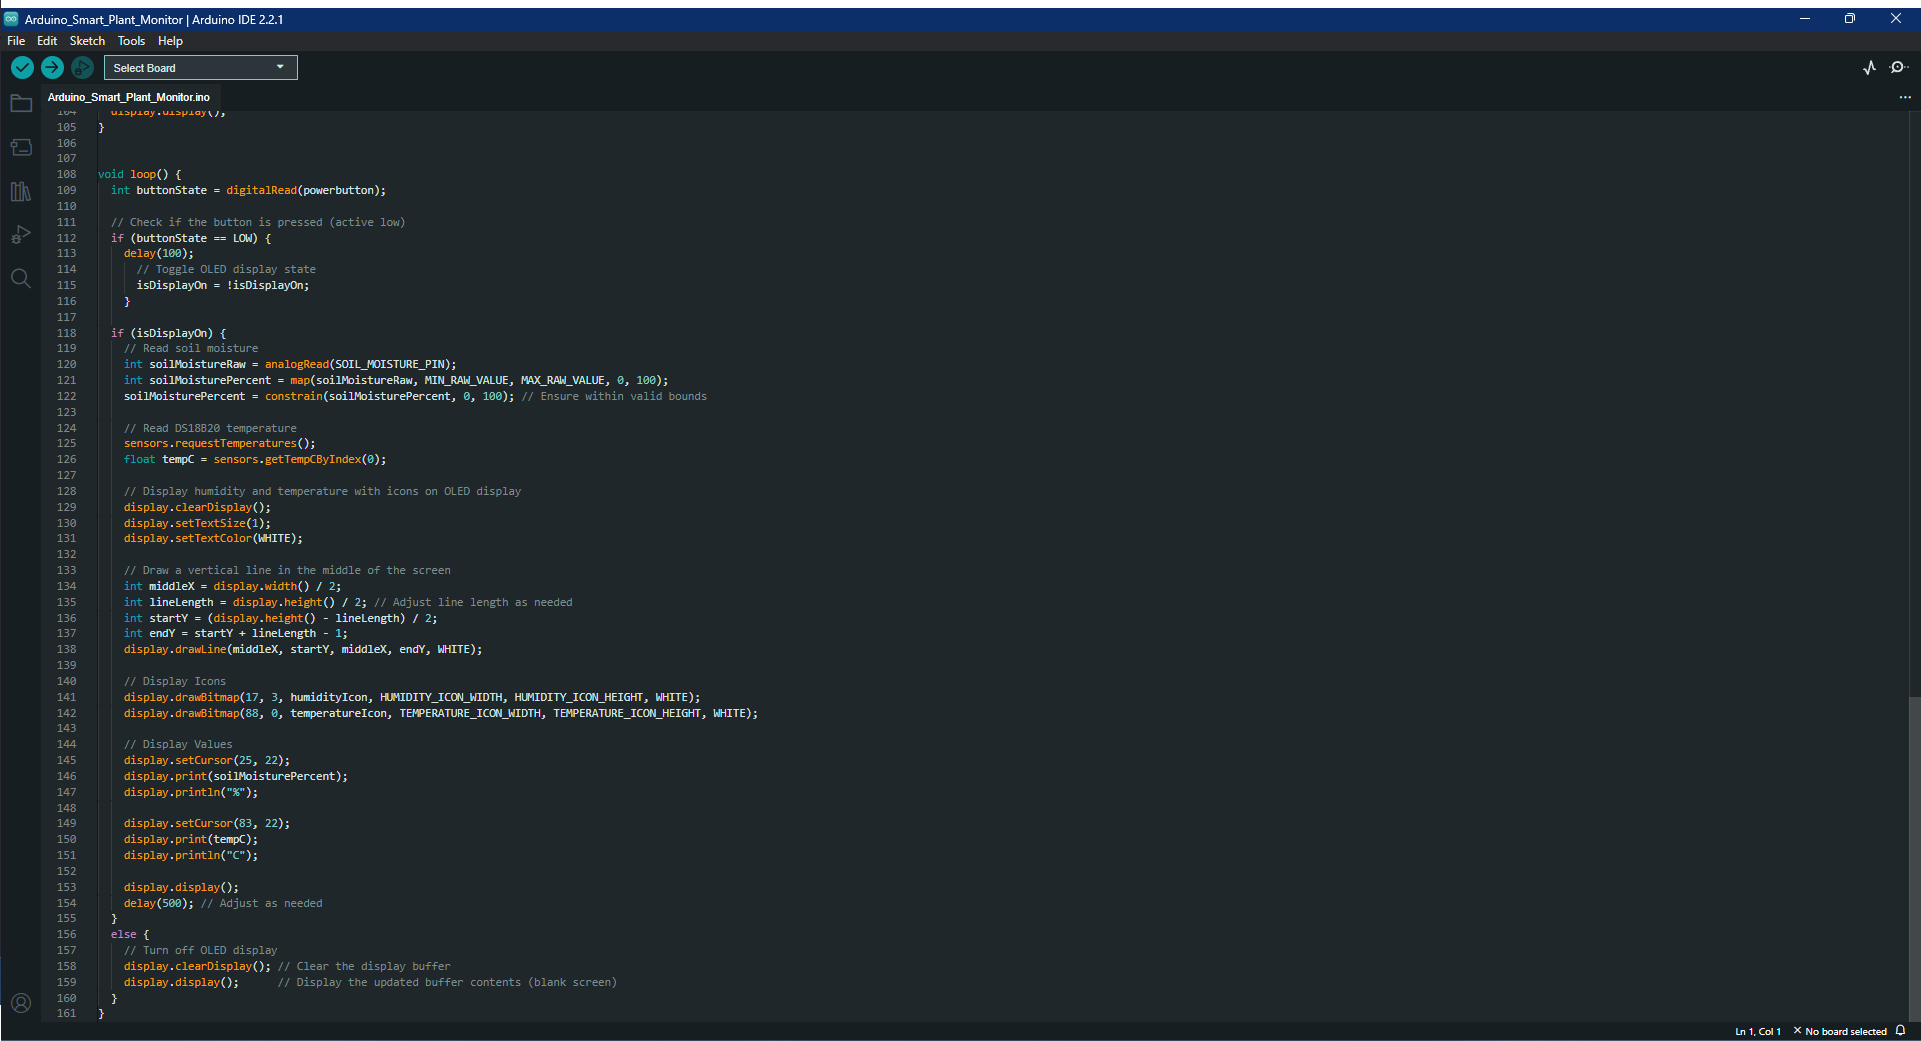Click 'delay(100);' line
The width and height of the screenshot is (1921, 1041).
pos(159,253)
